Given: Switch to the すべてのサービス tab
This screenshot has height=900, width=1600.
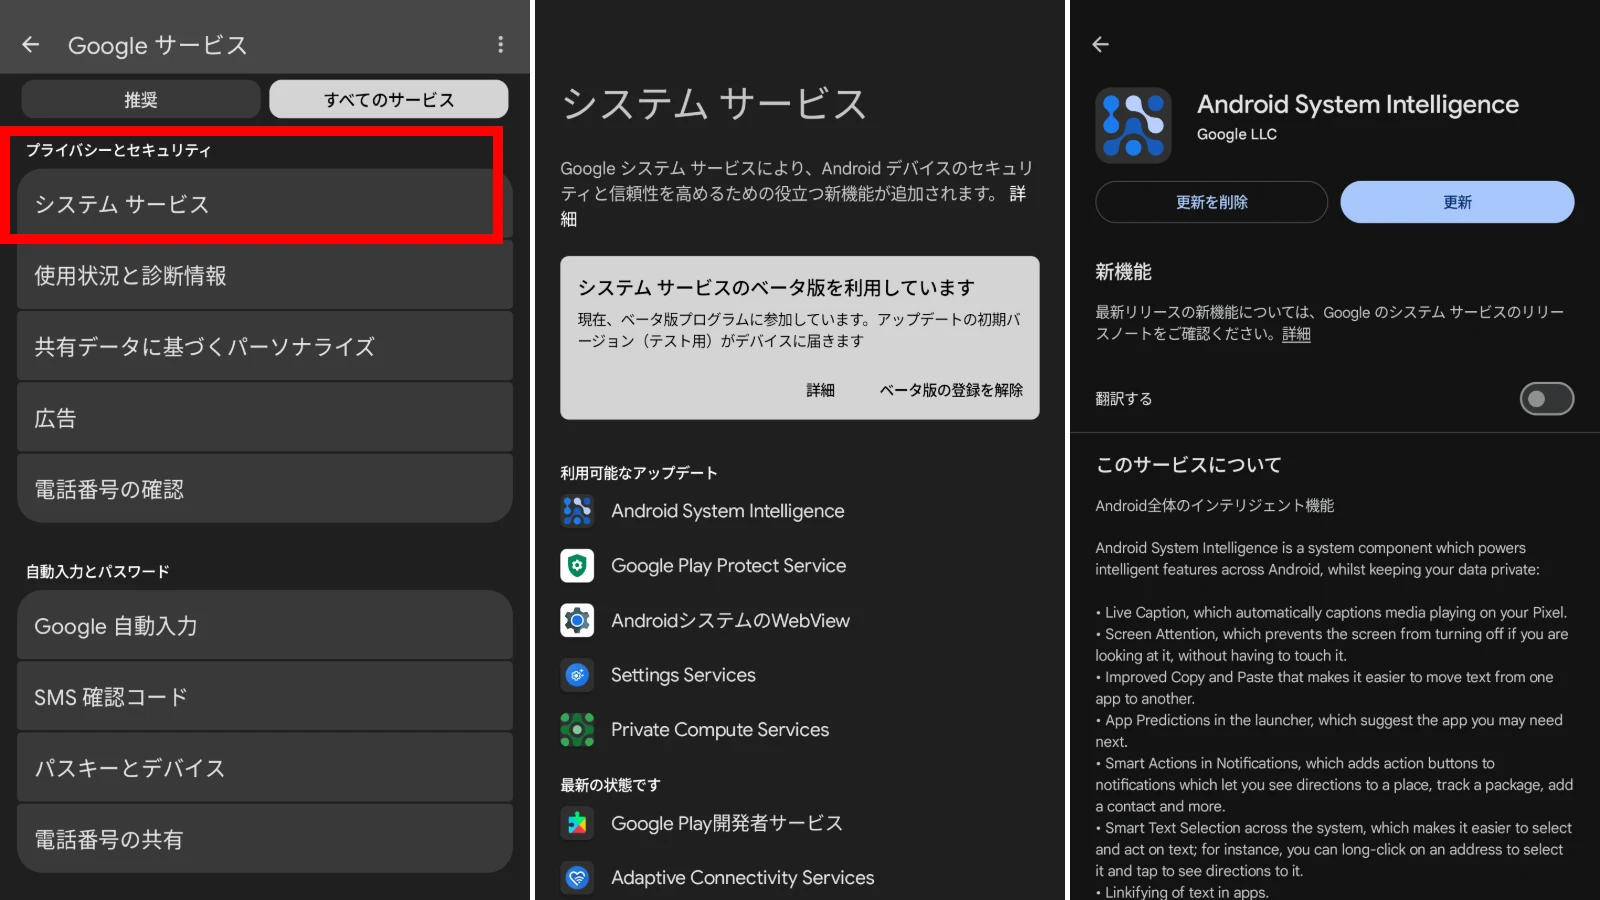Looking at the screenshot, I should pyautogui.click(x=389, y=100).
